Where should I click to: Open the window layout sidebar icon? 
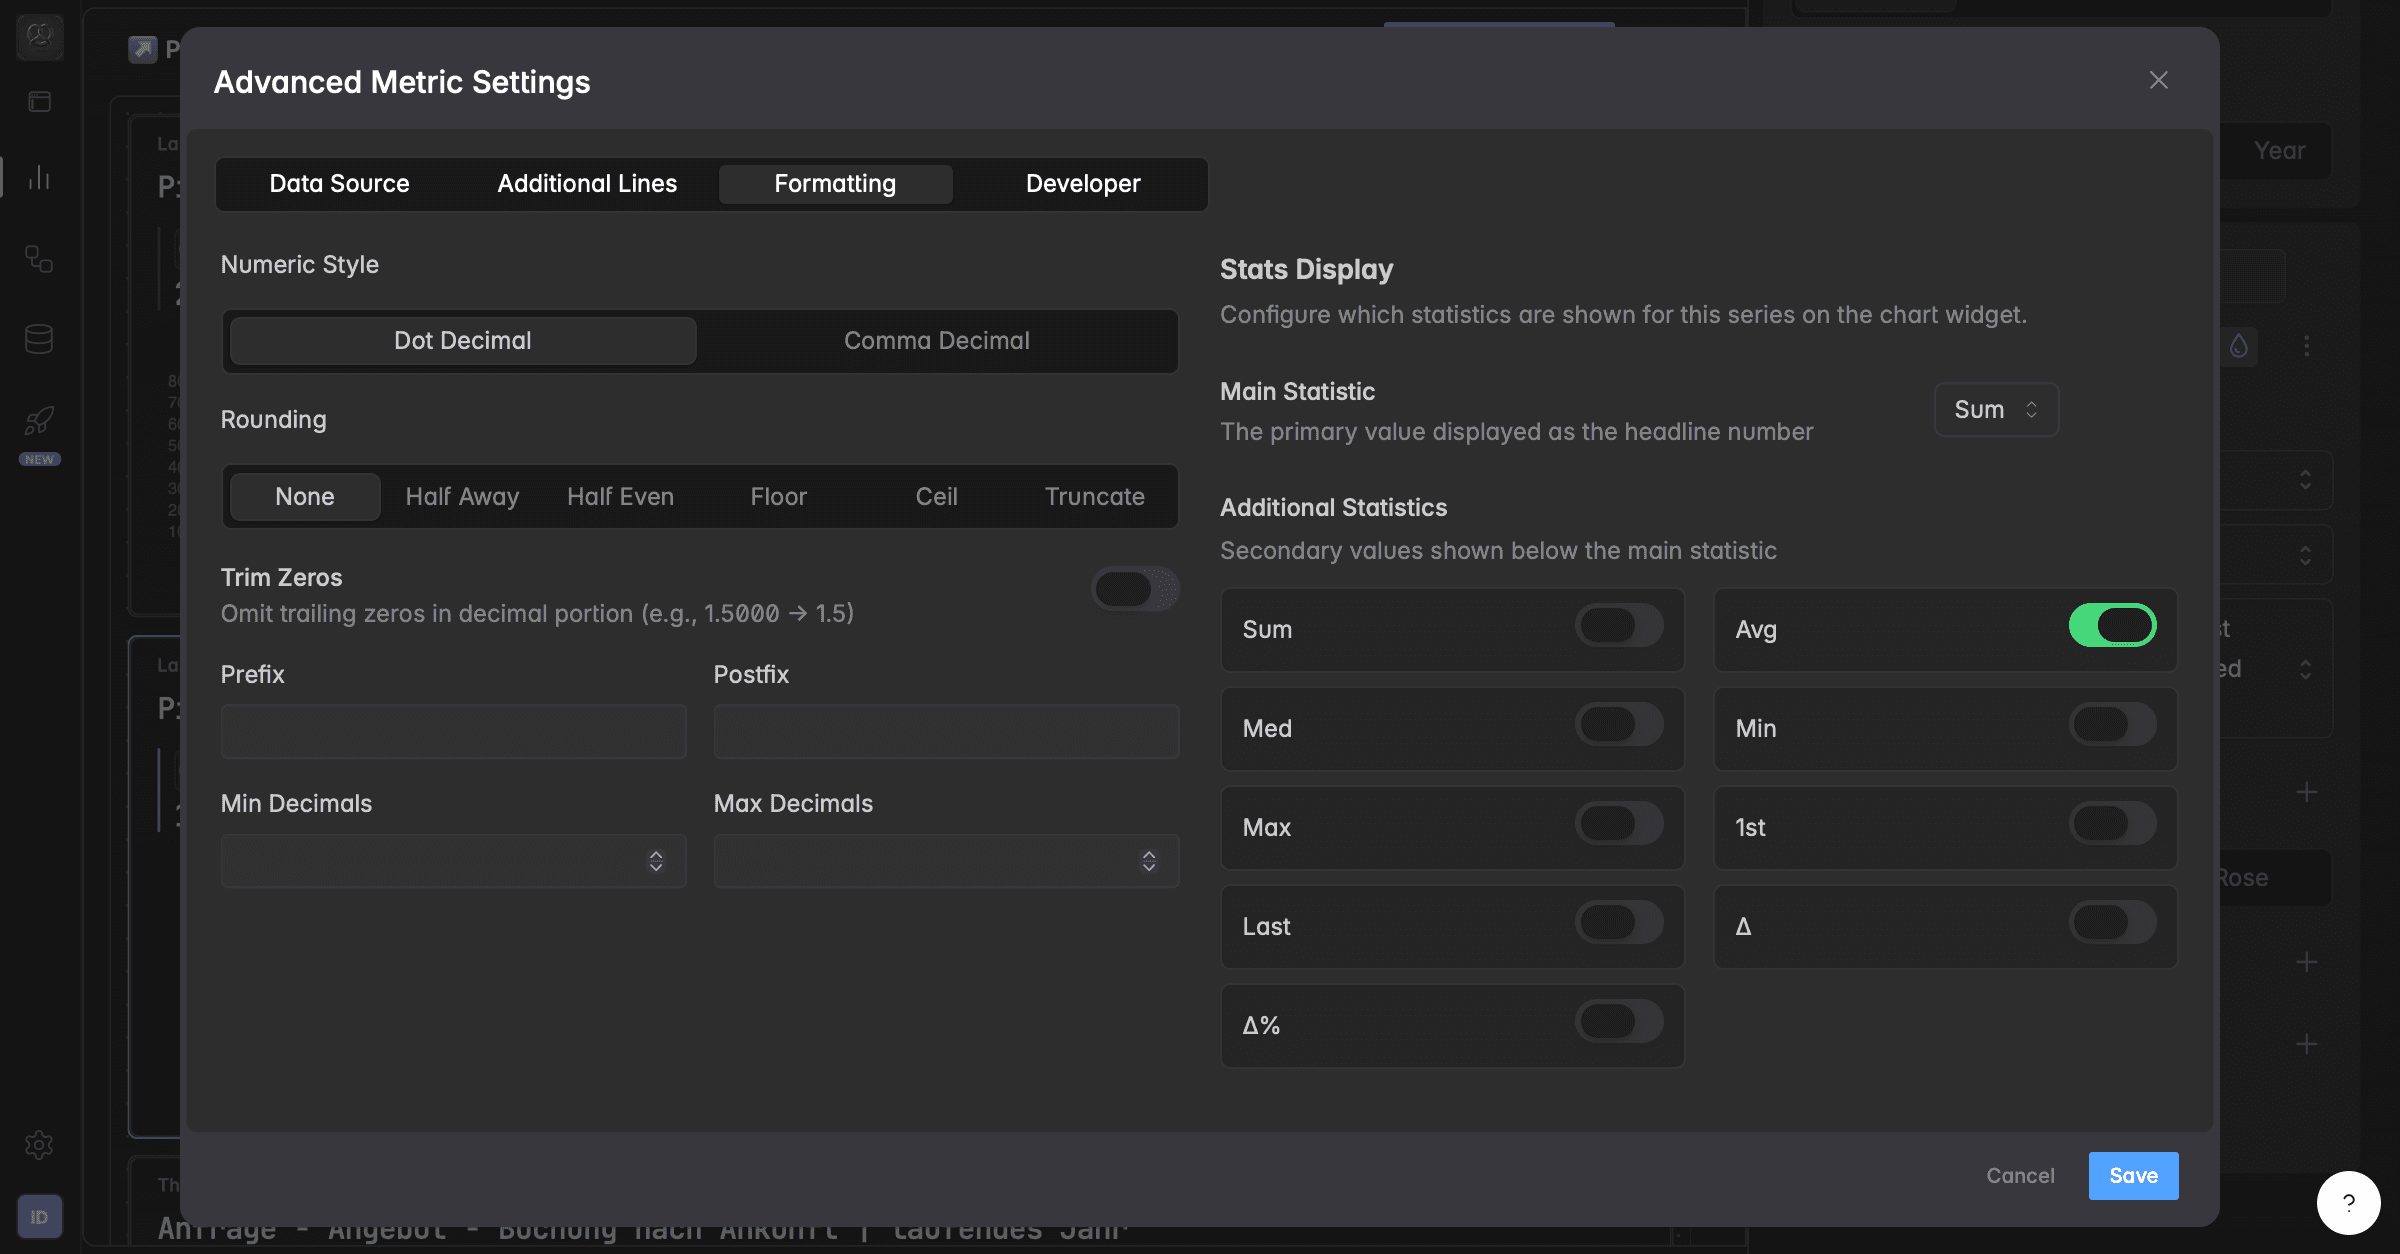coord(39,101)
